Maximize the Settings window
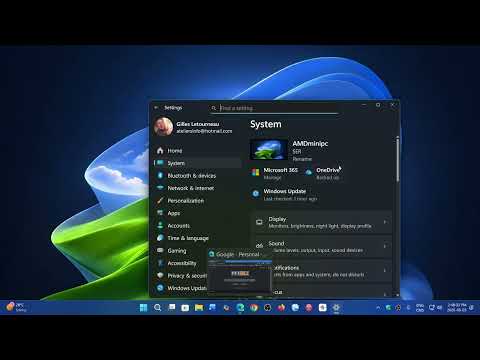 click(x=378, y=105)
